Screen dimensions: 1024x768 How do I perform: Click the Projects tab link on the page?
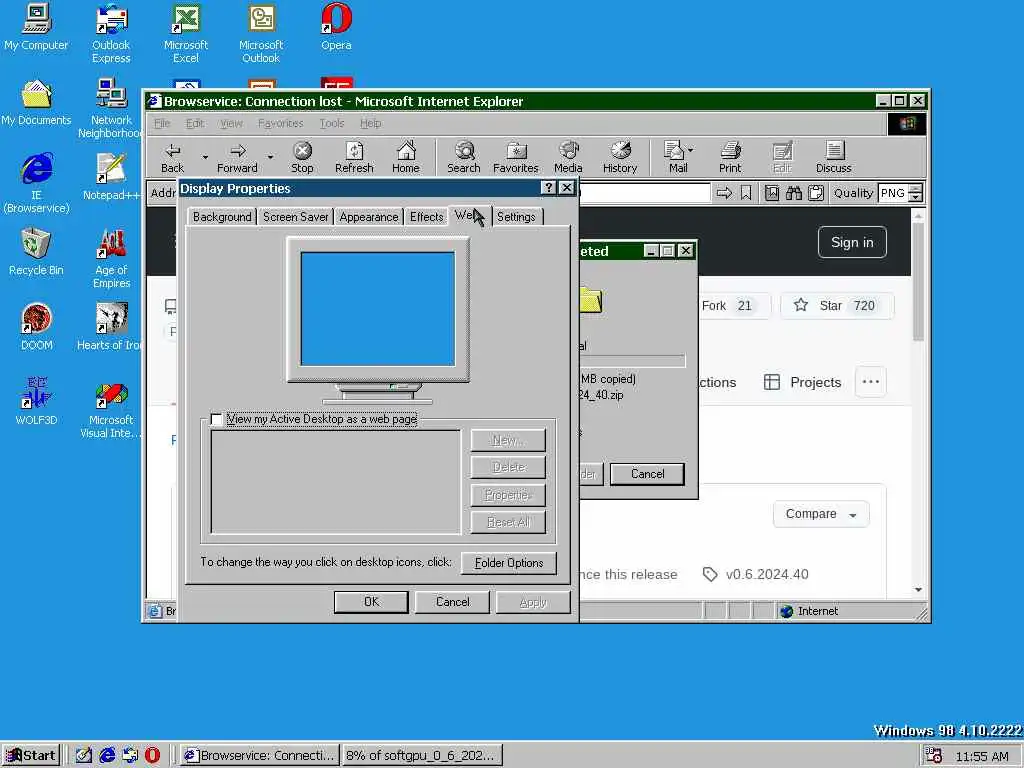coord(803,382)
